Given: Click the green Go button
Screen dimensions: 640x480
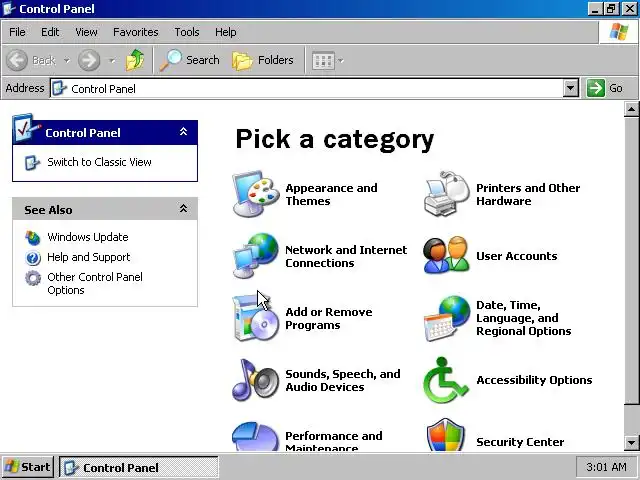Looking at the screenshot, I should tap(604, 88).
